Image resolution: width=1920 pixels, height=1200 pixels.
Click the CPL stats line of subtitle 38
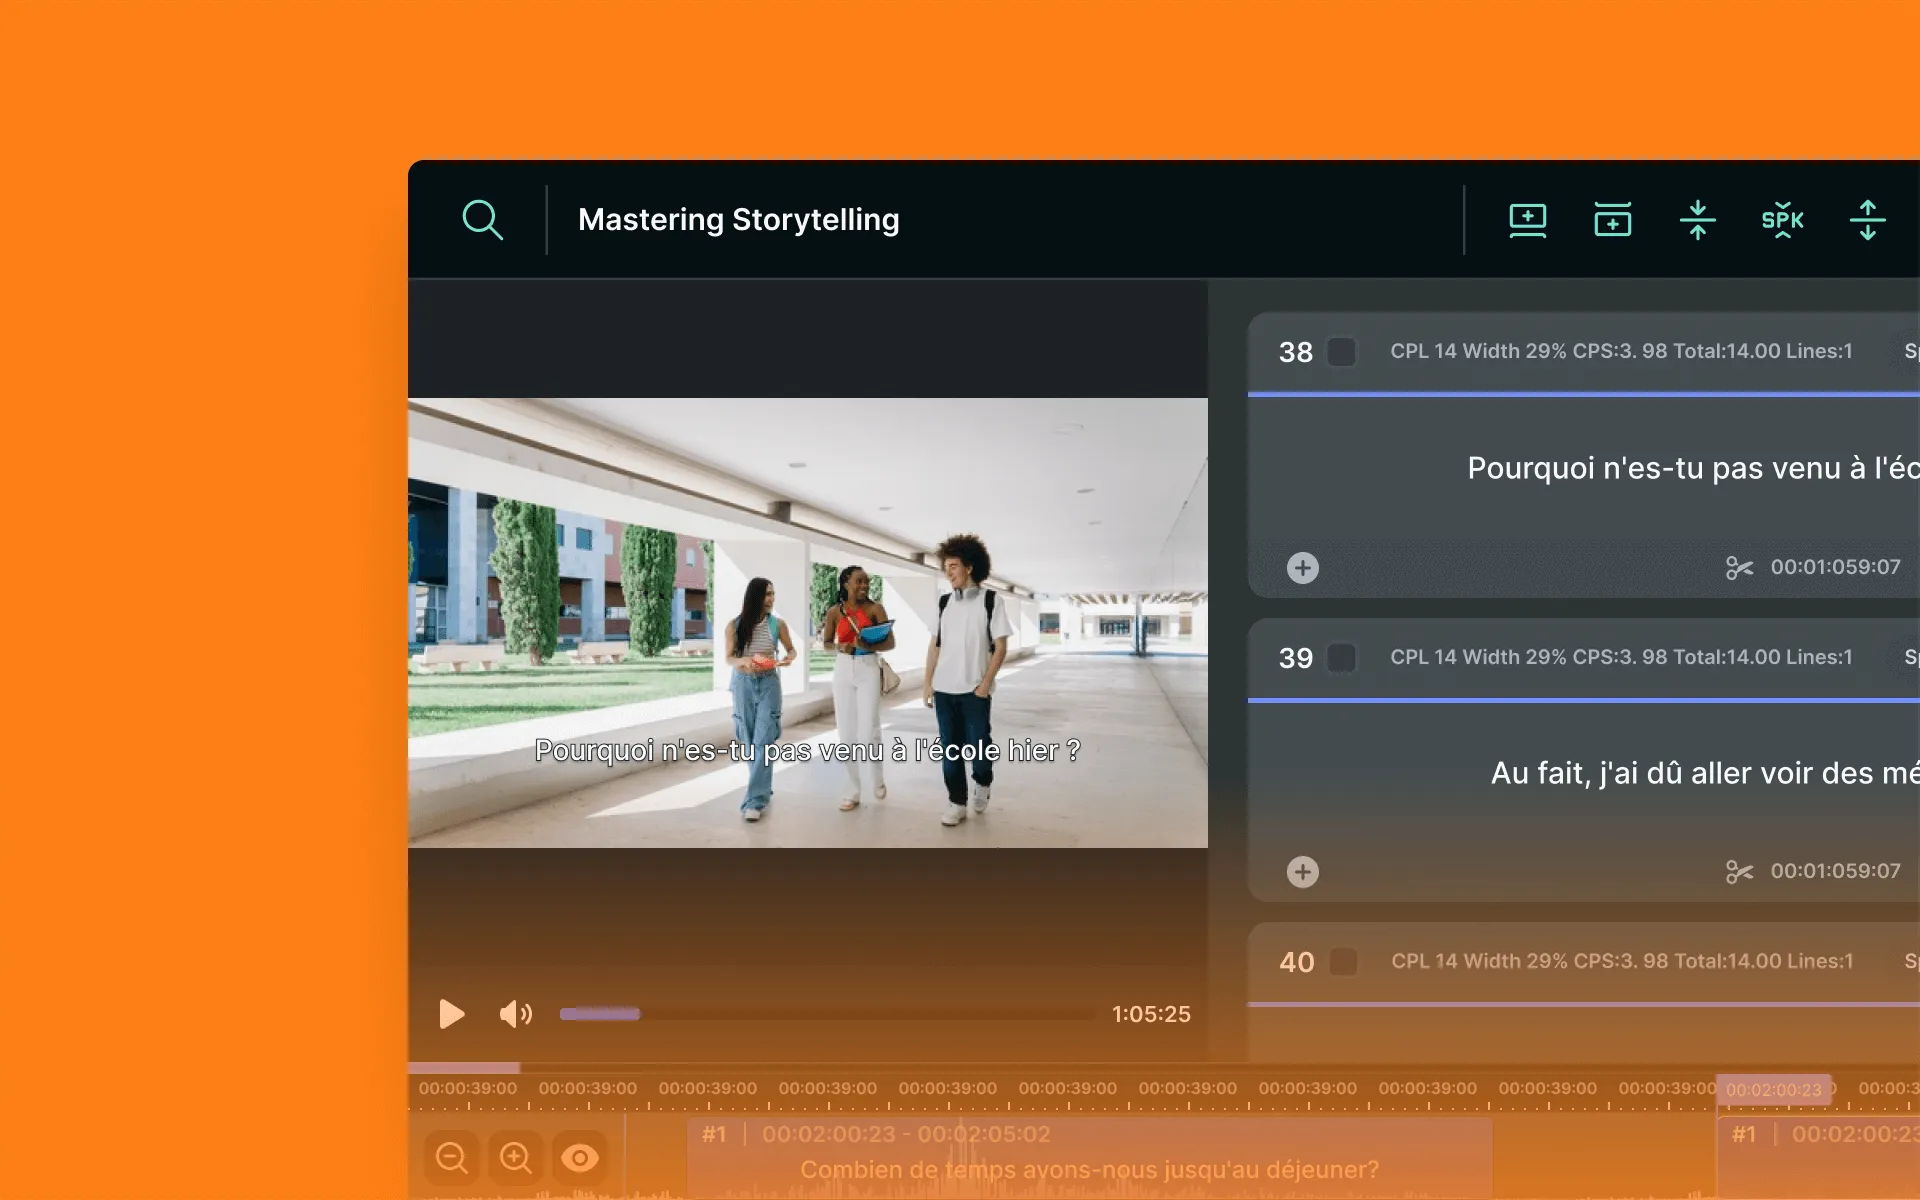1621,351
